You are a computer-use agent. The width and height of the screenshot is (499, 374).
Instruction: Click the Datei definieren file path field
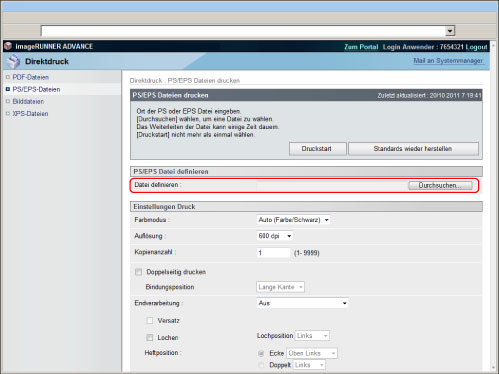[x=332, y=185]
